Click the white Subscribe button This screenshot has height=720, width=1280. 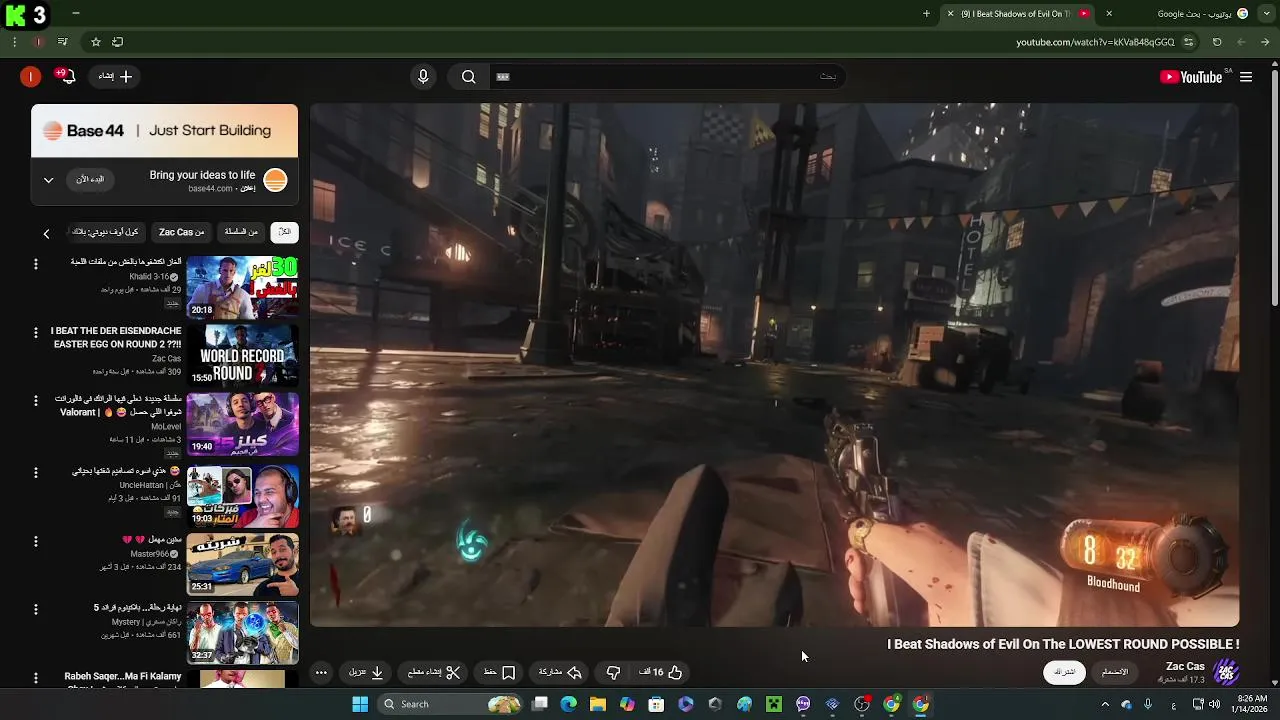point(1065,672)
